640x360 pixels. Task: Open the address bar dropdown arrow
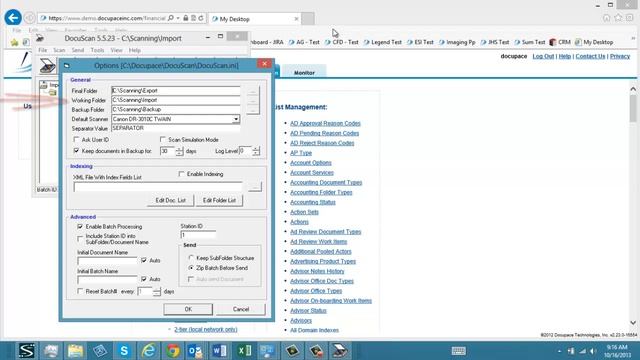pyautogui.click(x=178, y=18)
